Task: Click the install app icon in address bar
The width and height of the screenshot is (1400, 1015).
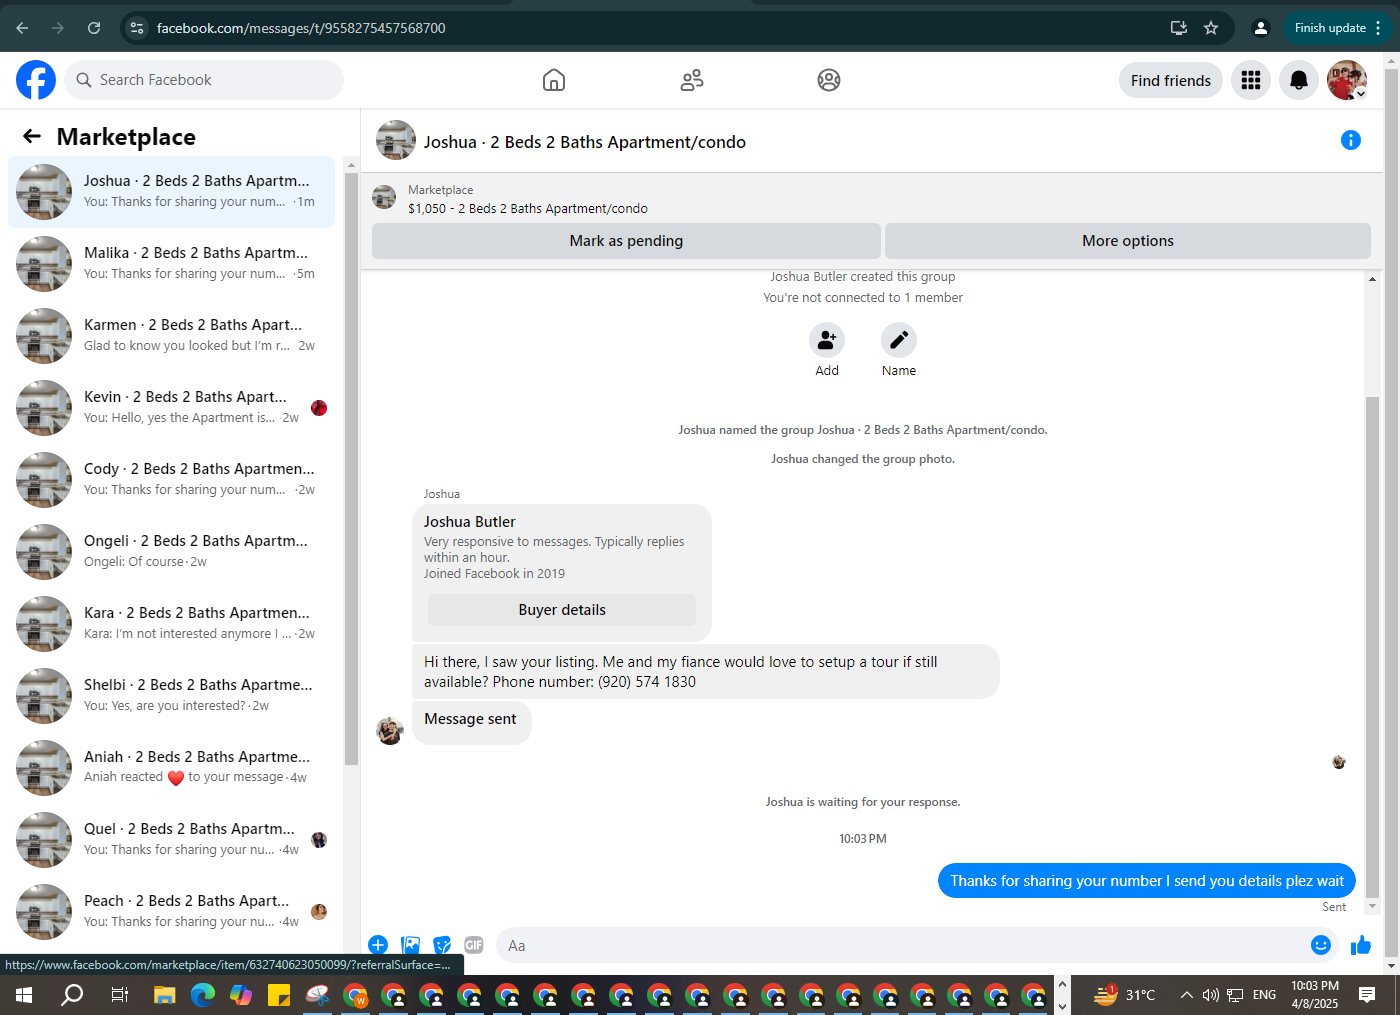Action: point(1179,28)
